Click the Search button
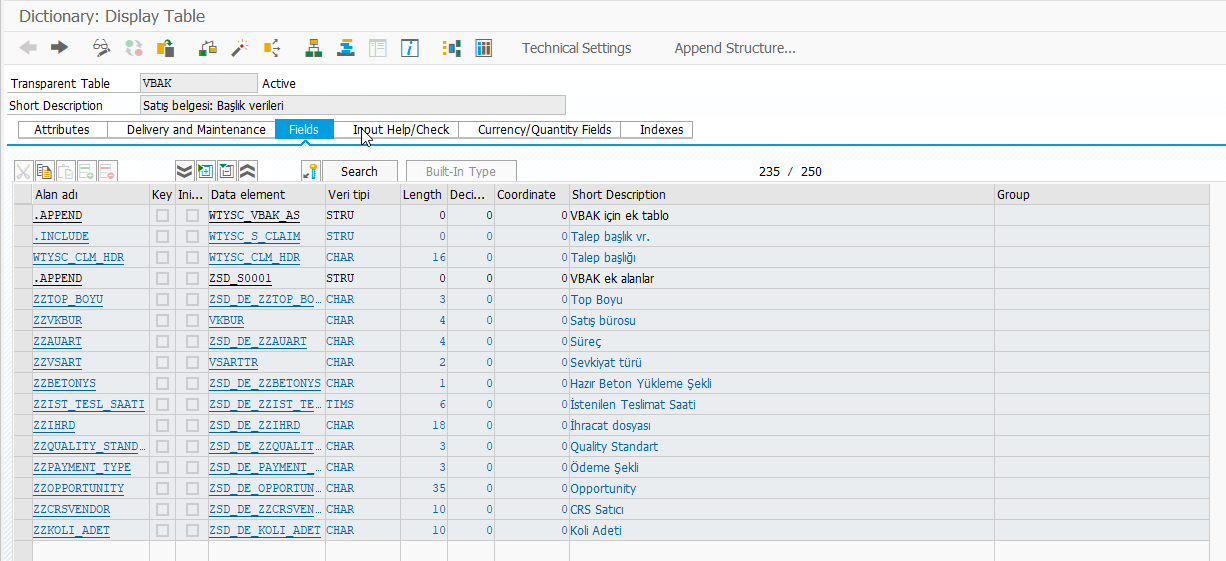The image size is (1226, 561). pyautogui.click(x=359, y=171)
